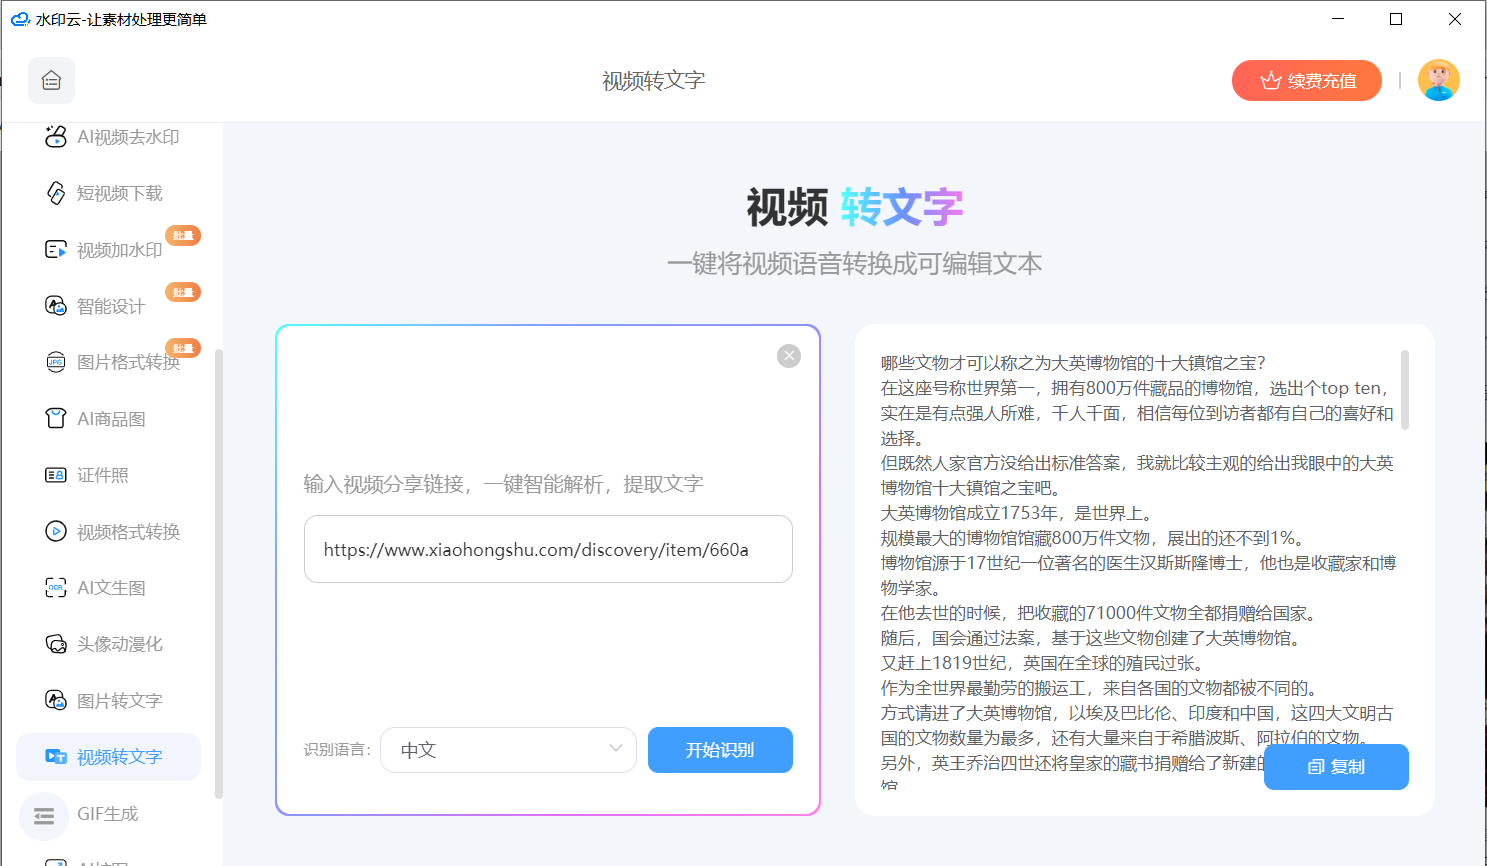This screenshot has height=866, width=1487.
Task: Click the sidebar scrollbar
Action: (x=218, y=573)
